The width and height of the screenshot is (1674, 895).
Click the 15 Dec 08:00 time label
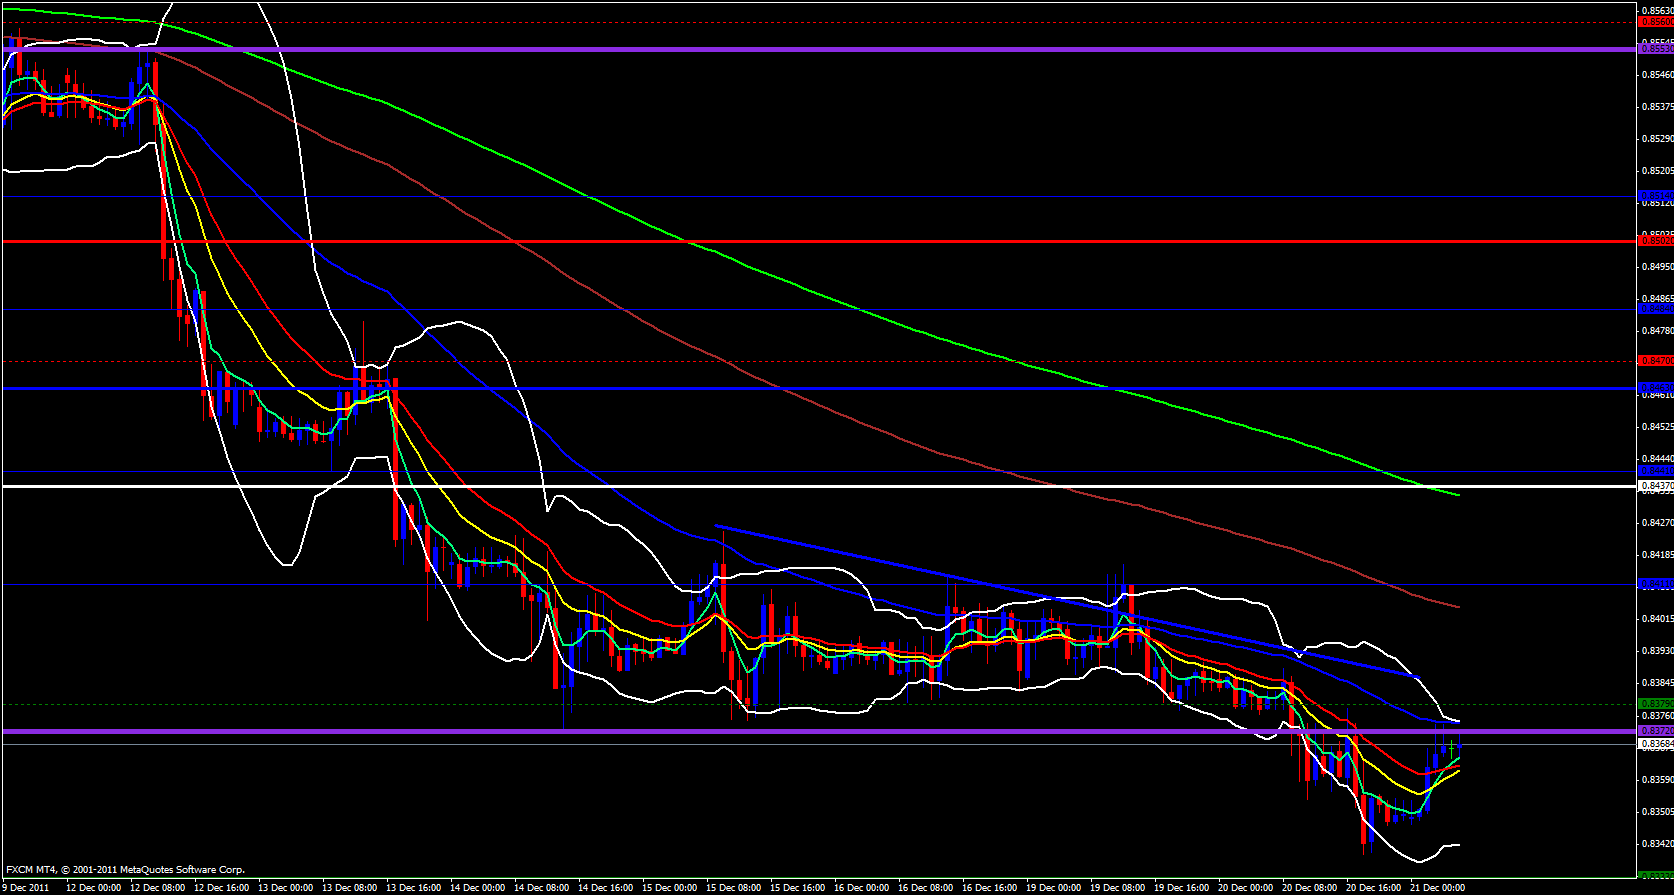click(x=733, y=887)
